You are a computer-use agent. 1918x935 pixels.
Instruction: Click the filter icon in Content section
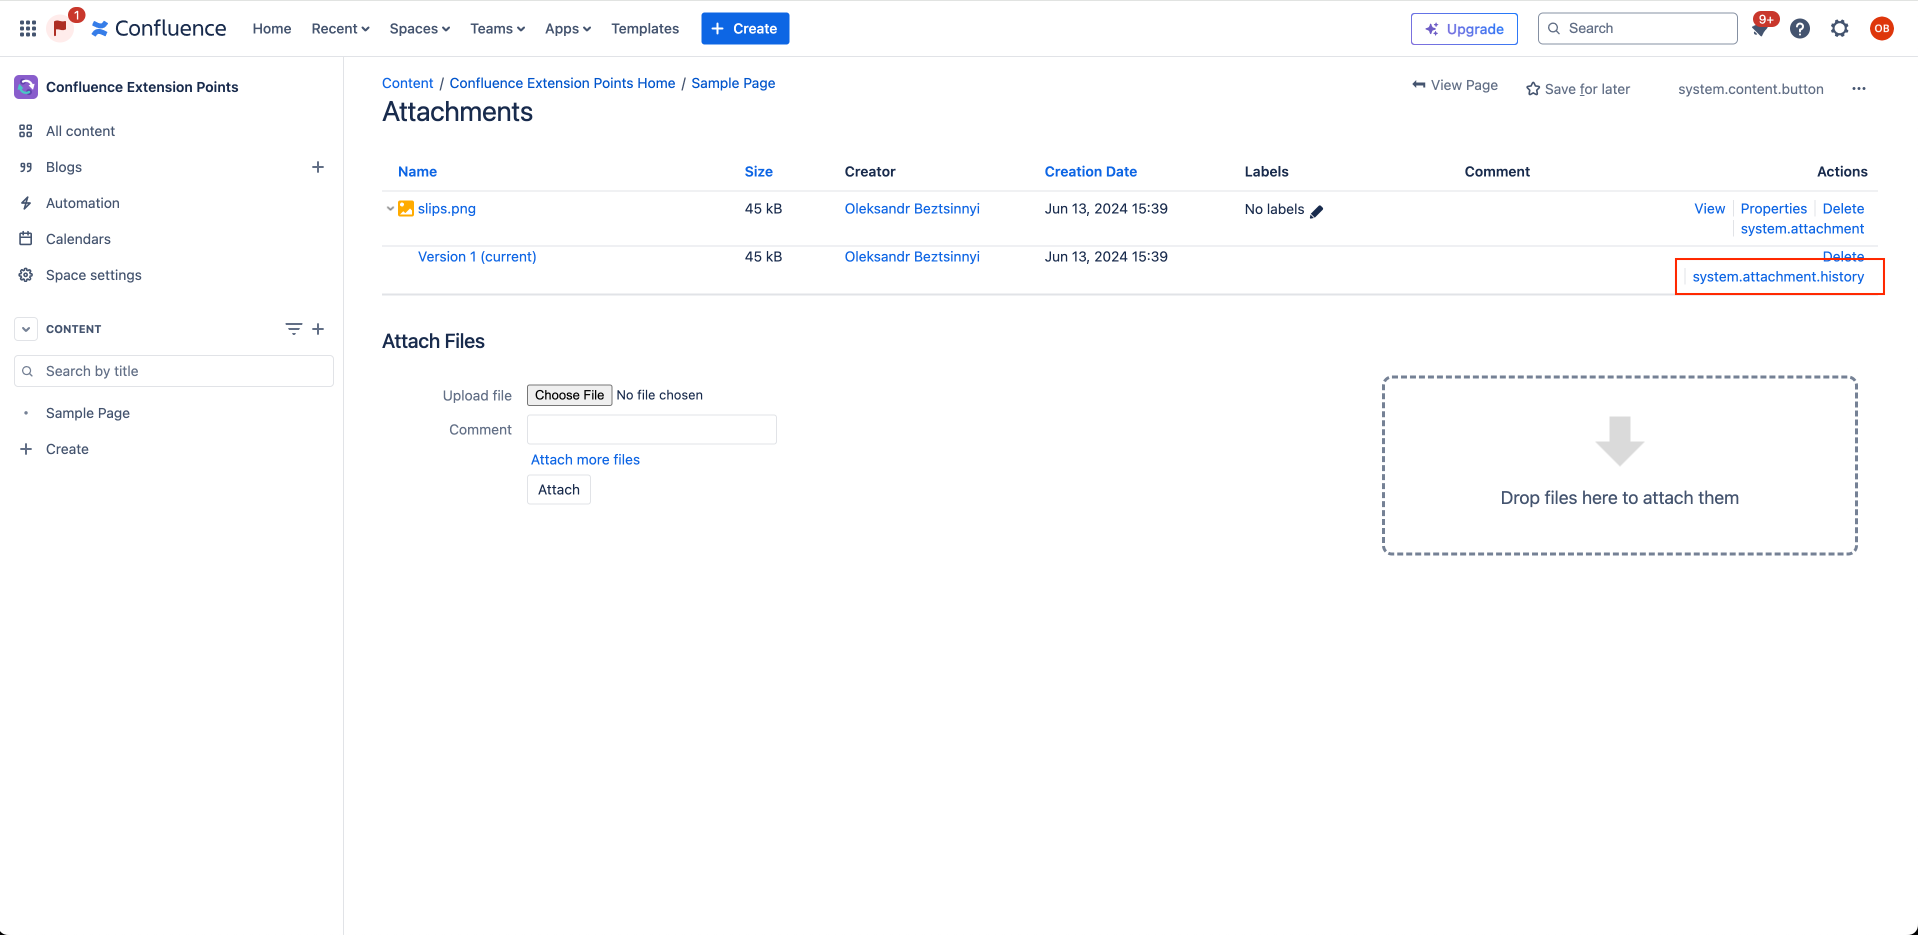pos(293,329)
